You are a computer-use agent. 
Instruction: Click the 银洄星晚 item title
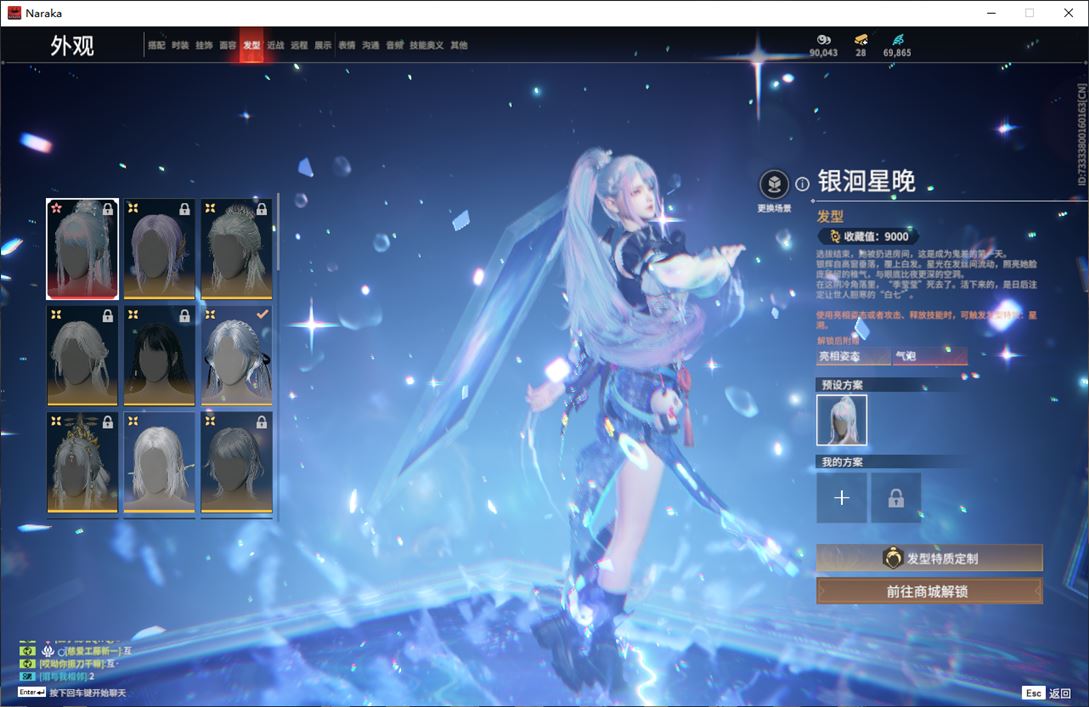[x=867, y=181]
